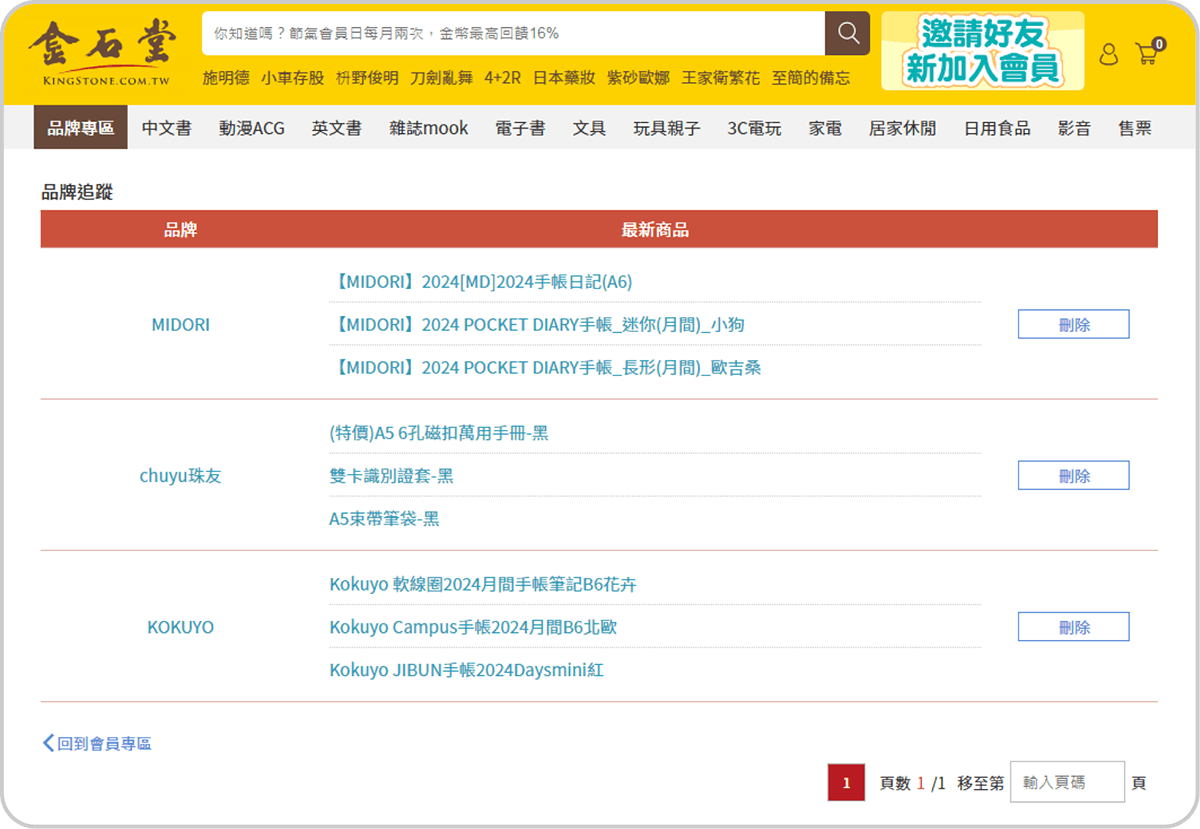This screenshot has width=1200, height=829.
Task: Select the 文具 menu item
Action: (x=589, y=128)
